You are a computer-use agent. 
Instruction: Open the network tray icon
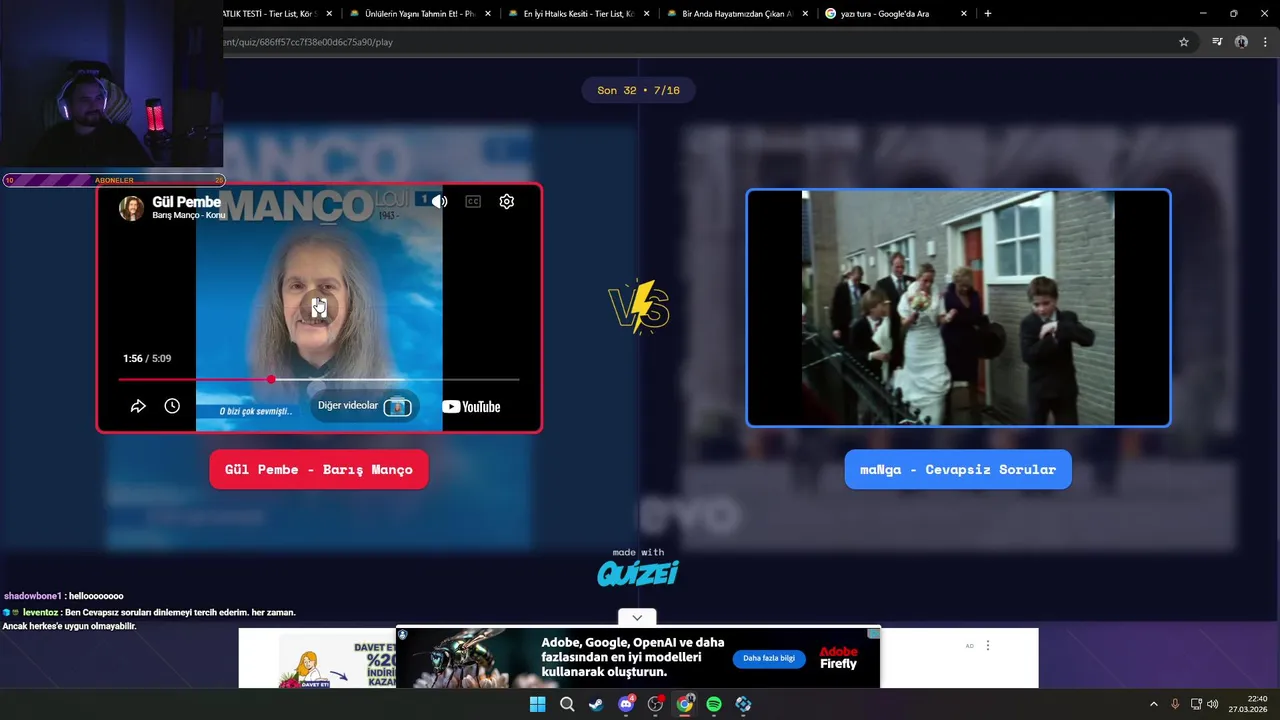tap(1196, 704)
